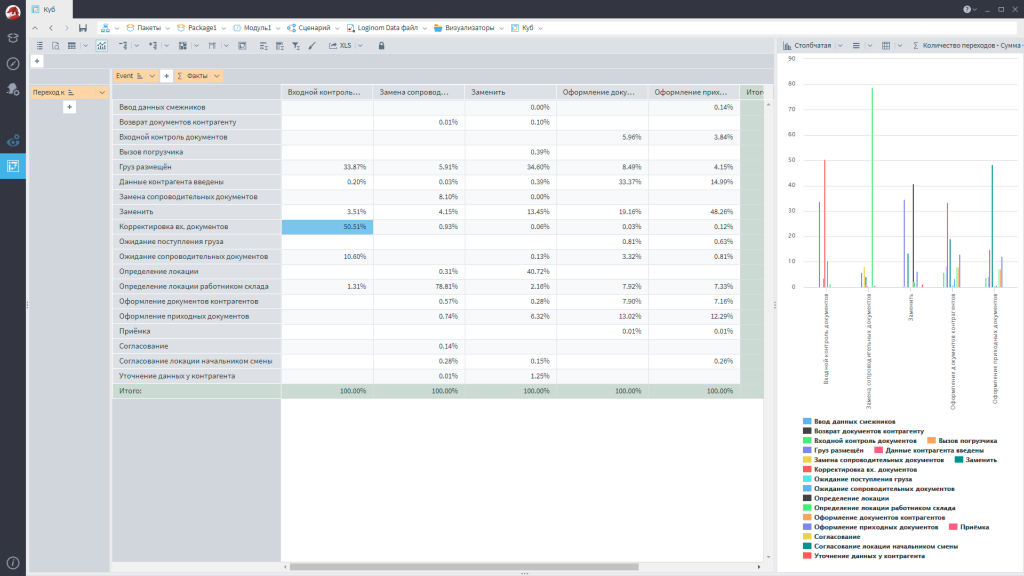Click the paintbrush formatting icon
The width and height of the screenshot is (1024, 576).
click(x=311, y=45)
